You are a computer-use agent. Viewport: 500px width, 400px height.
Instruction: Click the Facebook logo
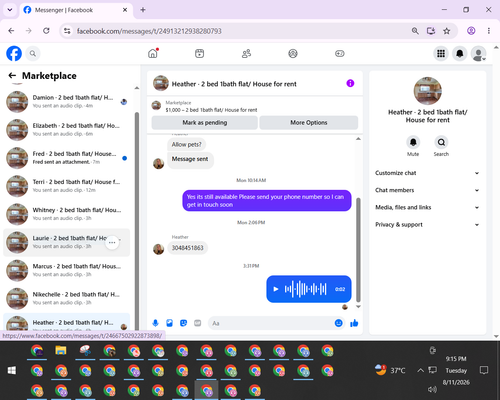point(14,53)
